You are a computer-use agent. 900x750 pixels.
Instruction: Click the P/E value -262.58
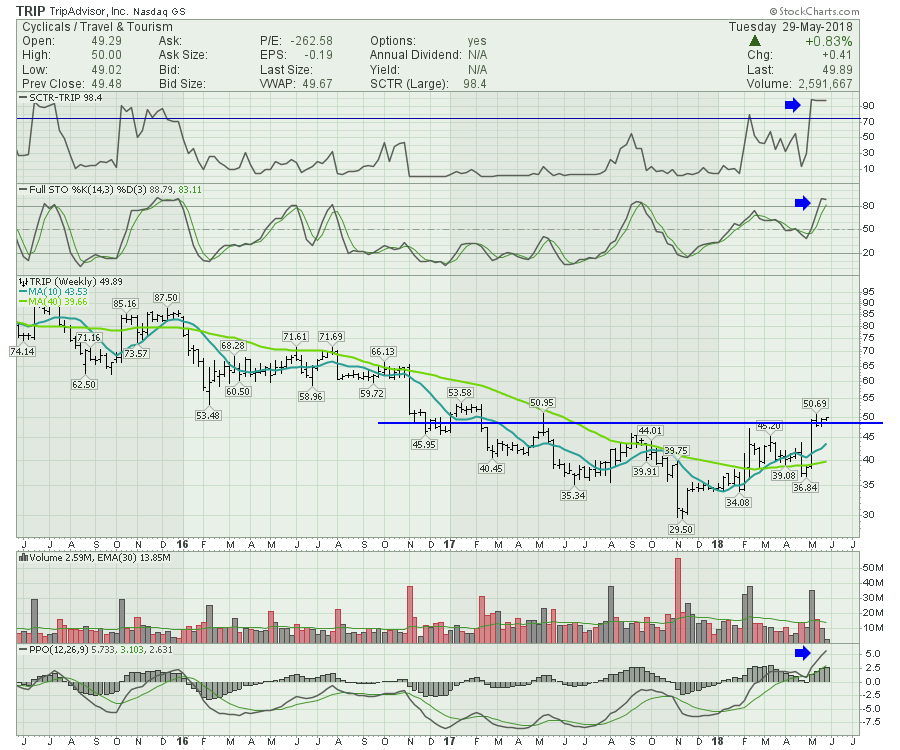tap(312, 41)
